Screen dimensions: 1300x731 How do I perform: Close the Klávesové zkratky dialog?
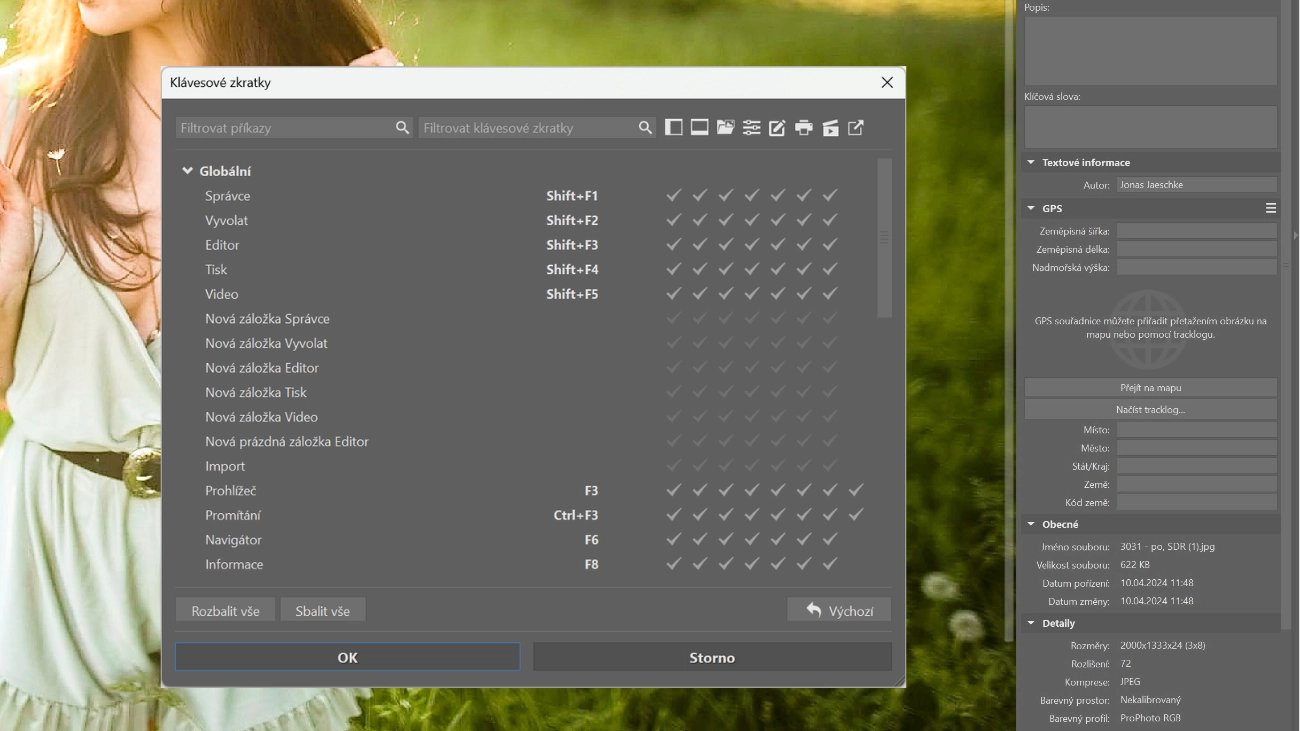tap(887, 83)
